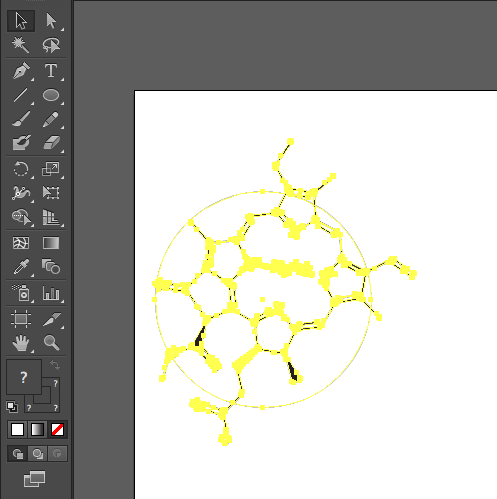This screenshot has width=497, height=499.
Task: Enable Draw Normal mode
Action: click(x=18, y=454)
